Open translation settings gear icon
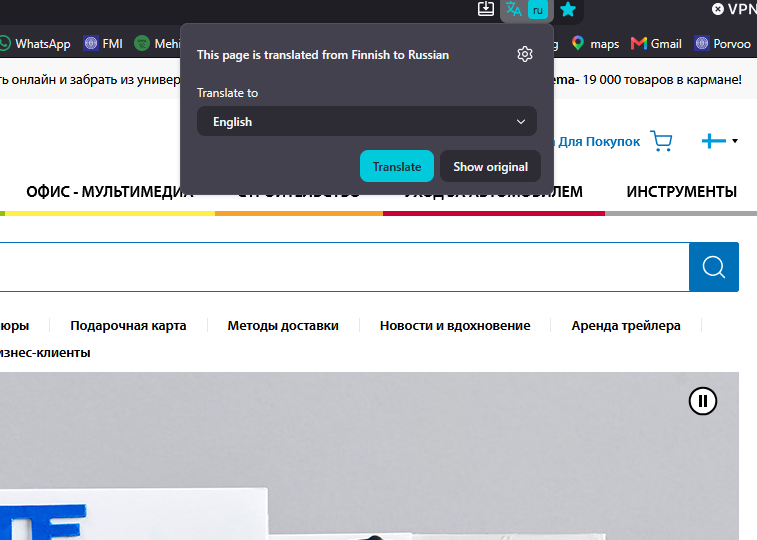This screenshot has width=757, height=540. click(x=524, y=54)
